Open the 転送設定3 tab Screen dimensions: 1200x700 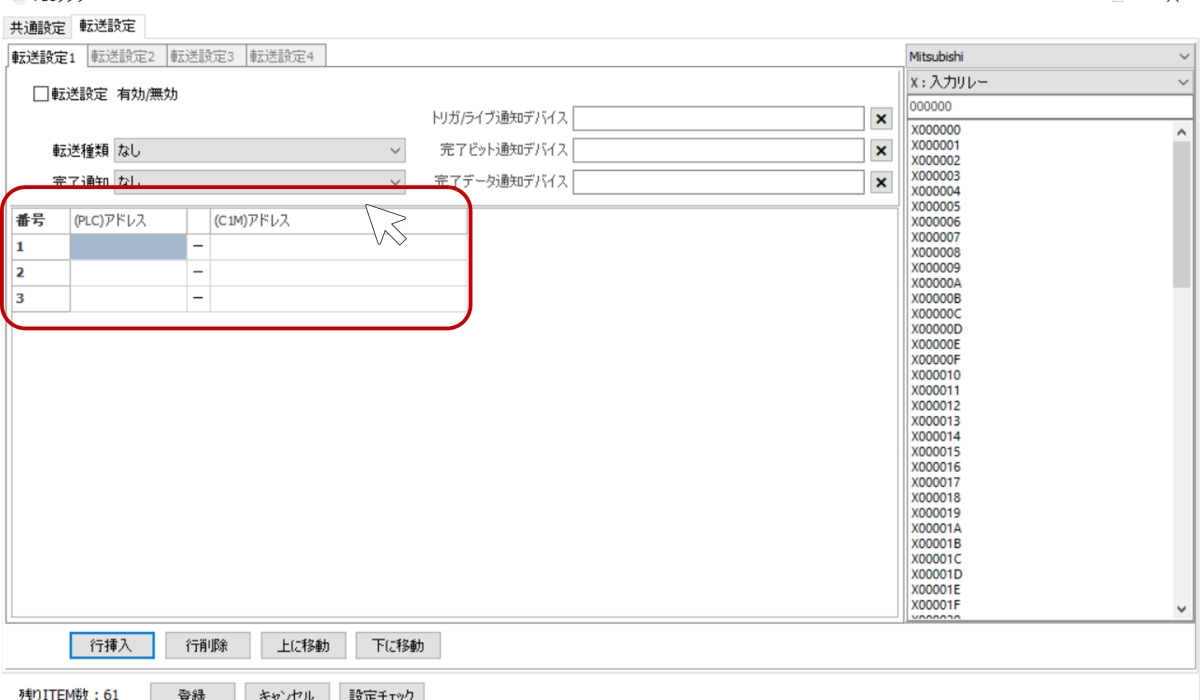coord(202,57)
